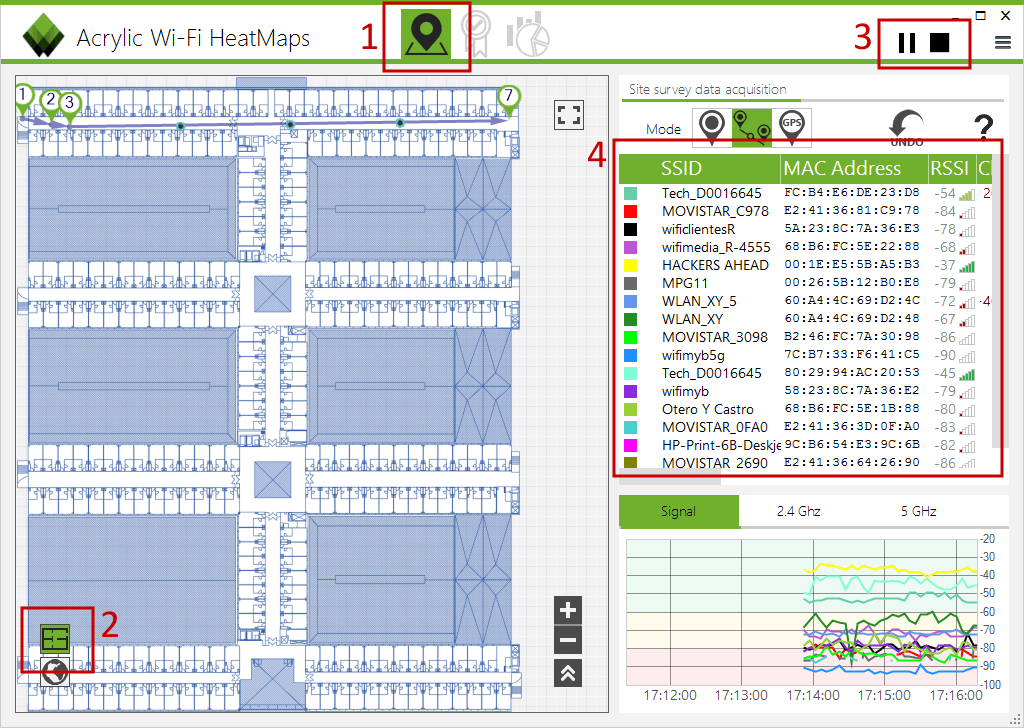Pause the survey capture

point(906,42)
